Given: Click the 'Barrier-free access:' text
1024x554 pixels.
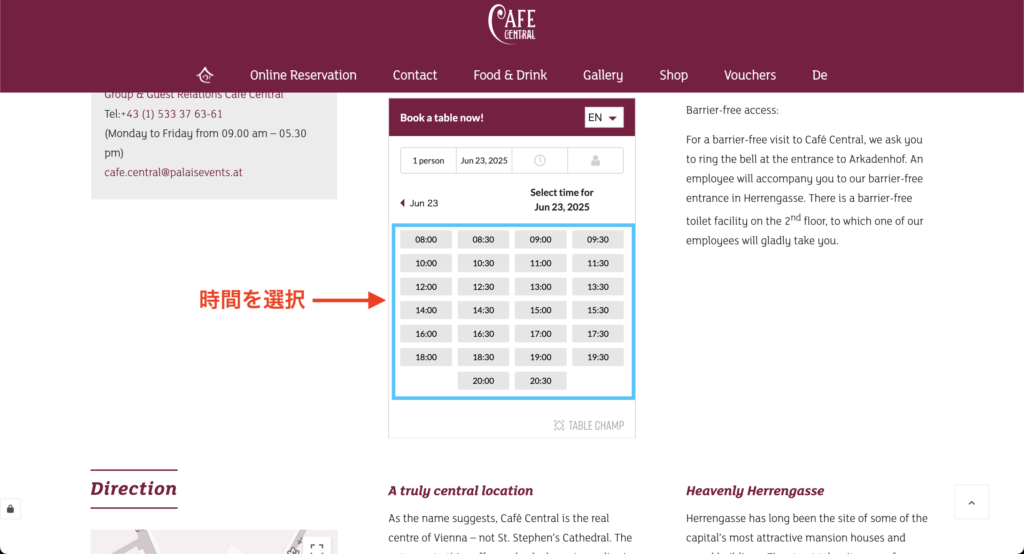Looking at the screenshot, I should (x=732, y=110).
